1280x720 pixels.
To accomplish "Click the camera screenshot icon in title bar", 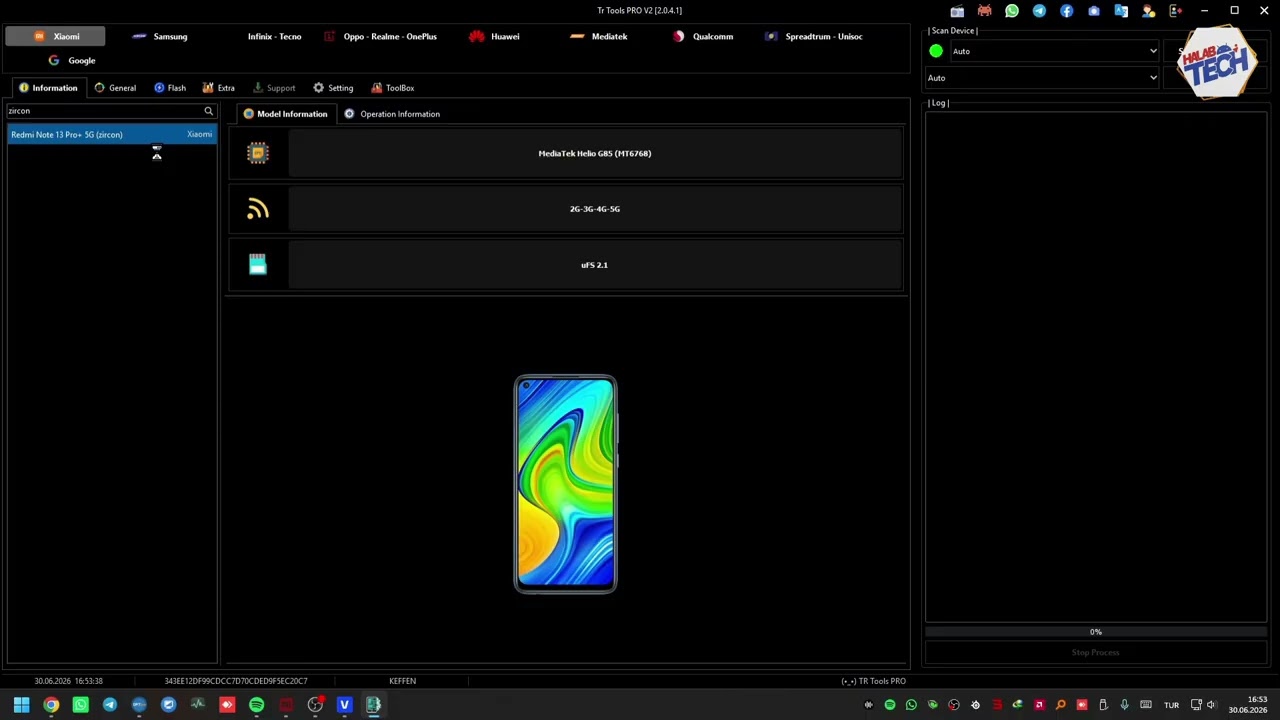I will point(1094,11).
